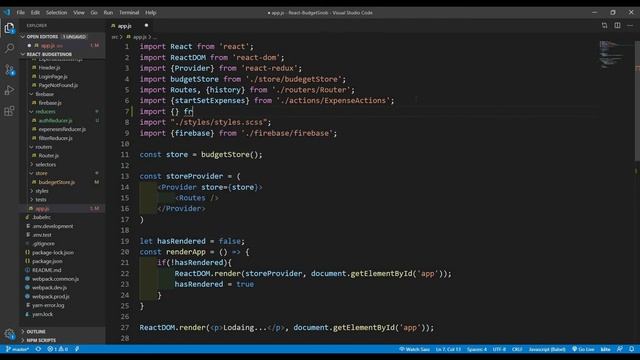Click the Split Editor icon
The width and height of the screenshot is (640, 360).
click(x=617, y=25)
